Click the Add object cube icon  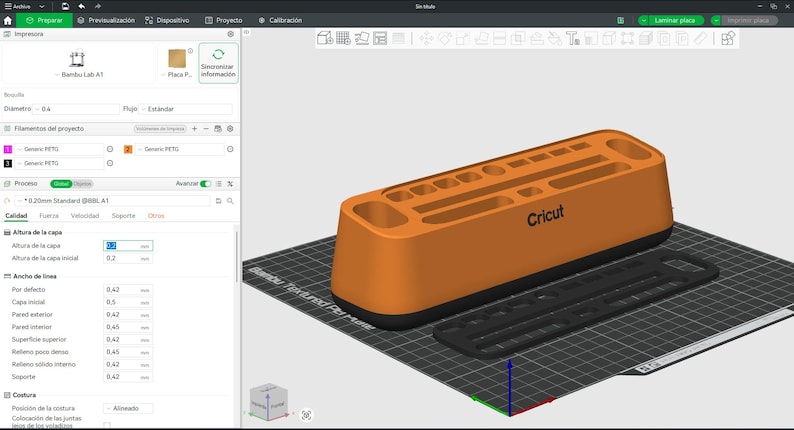325,38
